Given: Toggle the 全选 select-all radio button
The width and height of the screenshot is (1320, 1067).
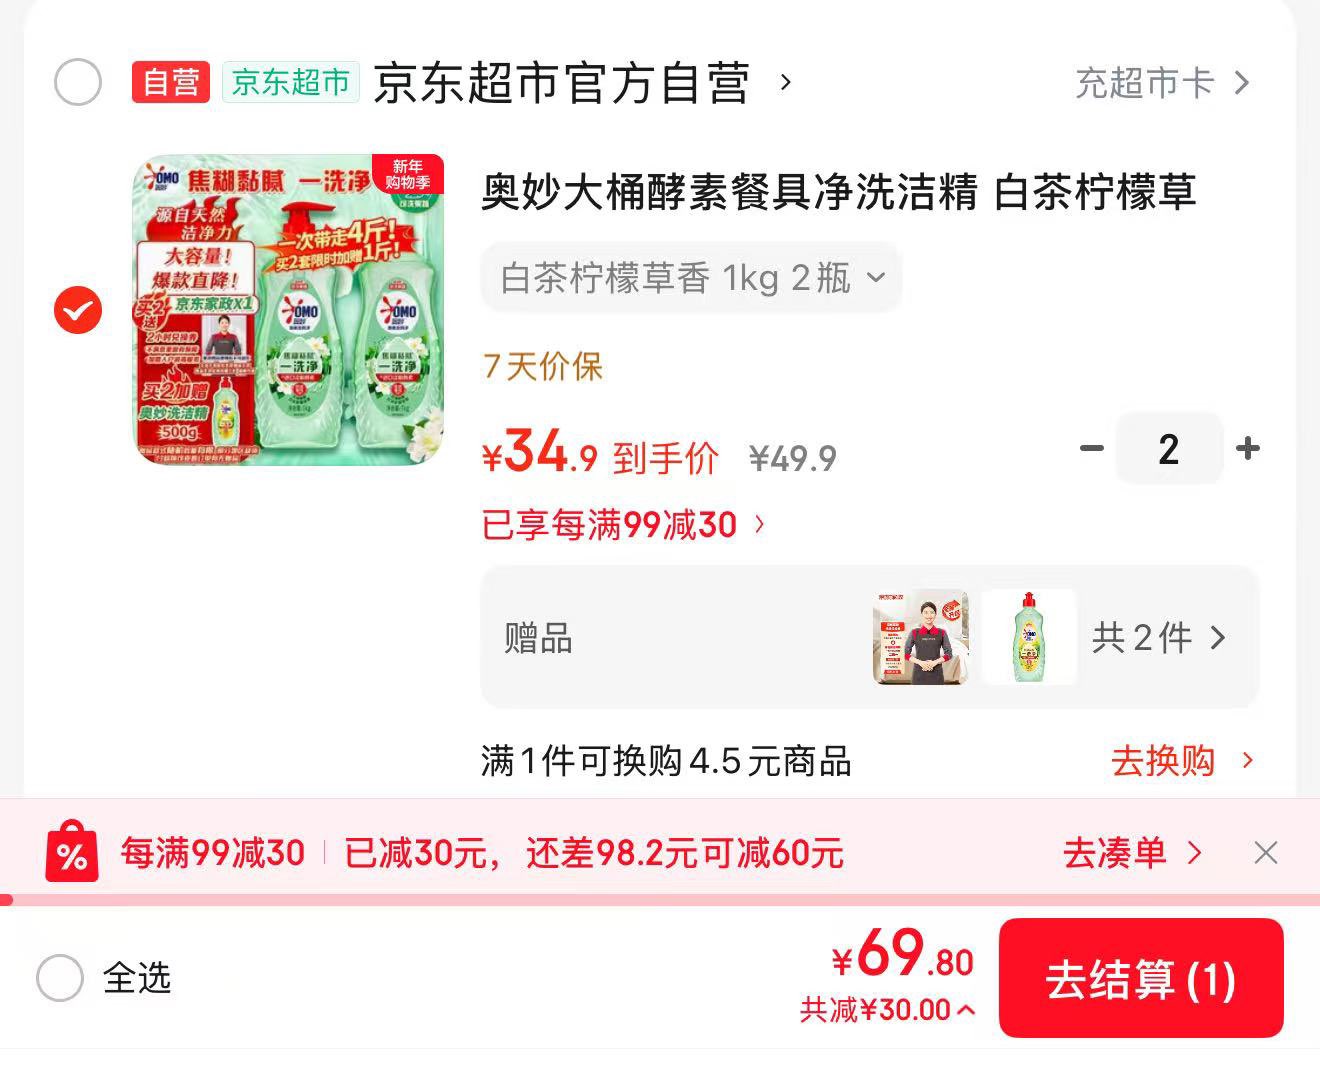Looking at the screenshot, I should 60,978.
